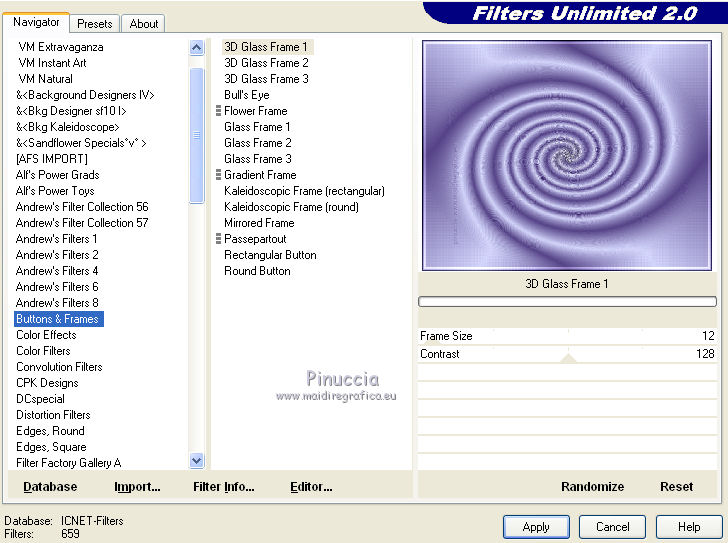Click the progress bar under the preview
This screenshot has width=728, height=543.
coord(567,302)
